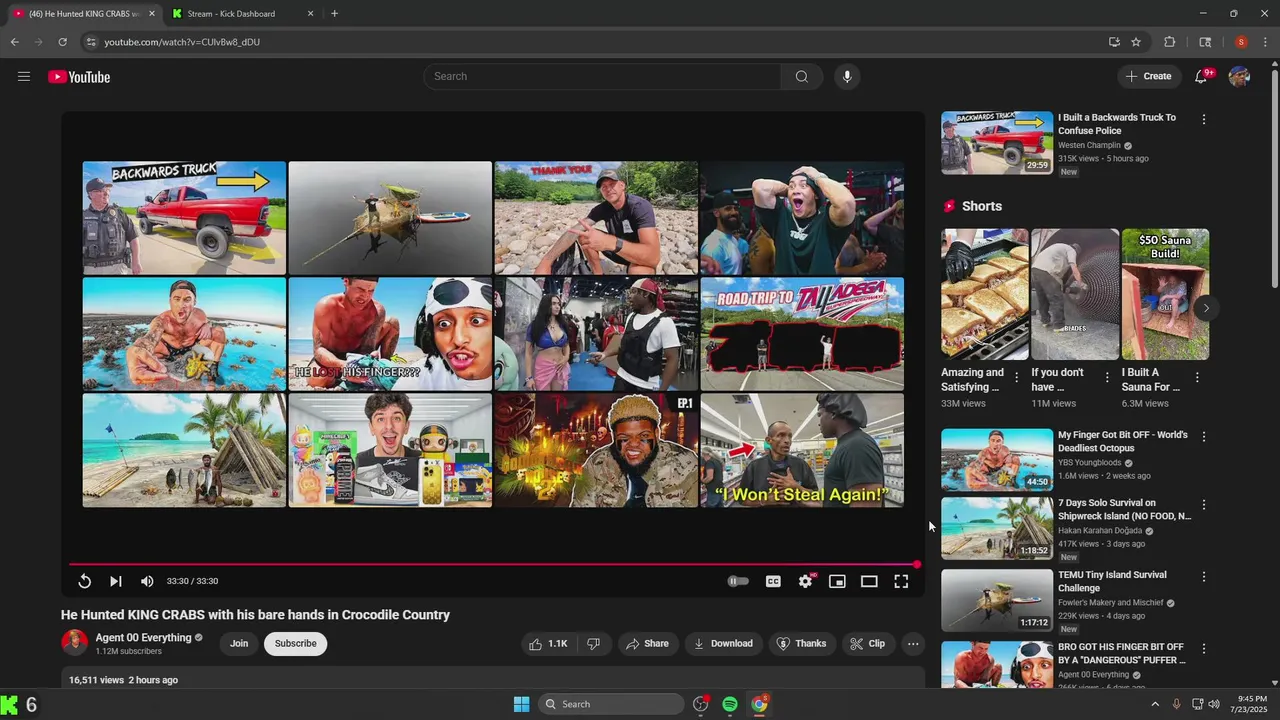Viewport: 1280px width, 720px height.
Task: Open options for Amazing and Satisfying short
Action: click(1017, 377)
